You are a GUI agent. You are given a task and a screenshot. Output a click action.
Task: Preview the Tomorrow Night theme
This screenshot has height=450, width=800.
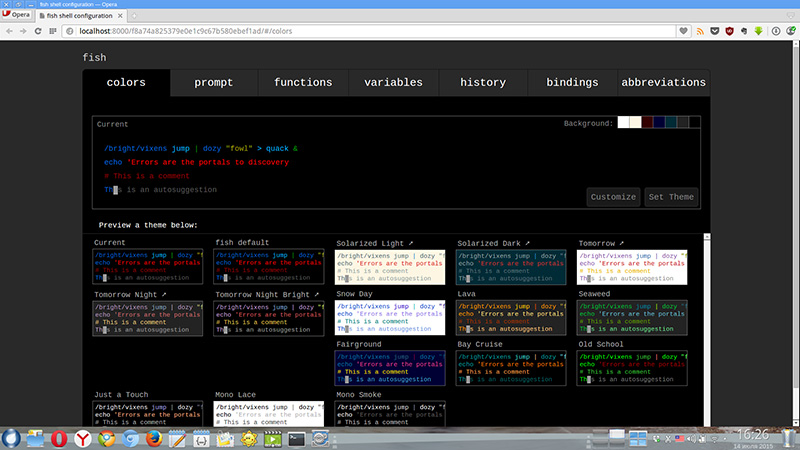point(147,318)
